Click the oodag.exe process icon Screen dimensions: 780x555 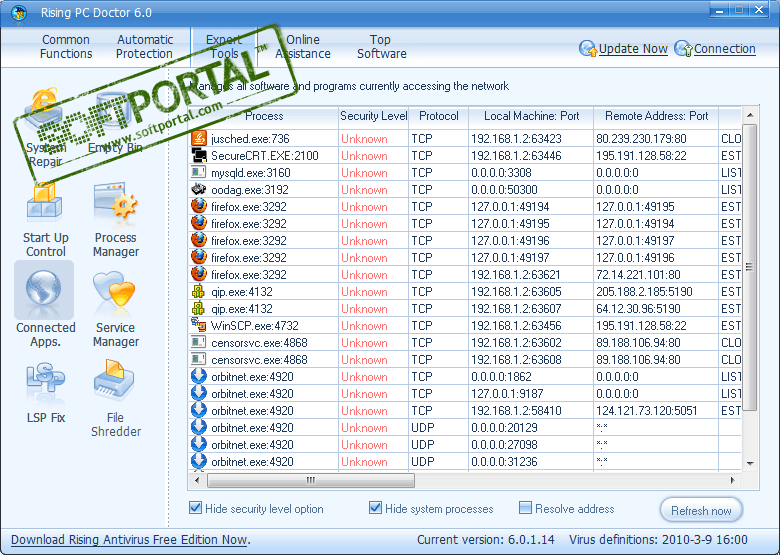[199, 189]
